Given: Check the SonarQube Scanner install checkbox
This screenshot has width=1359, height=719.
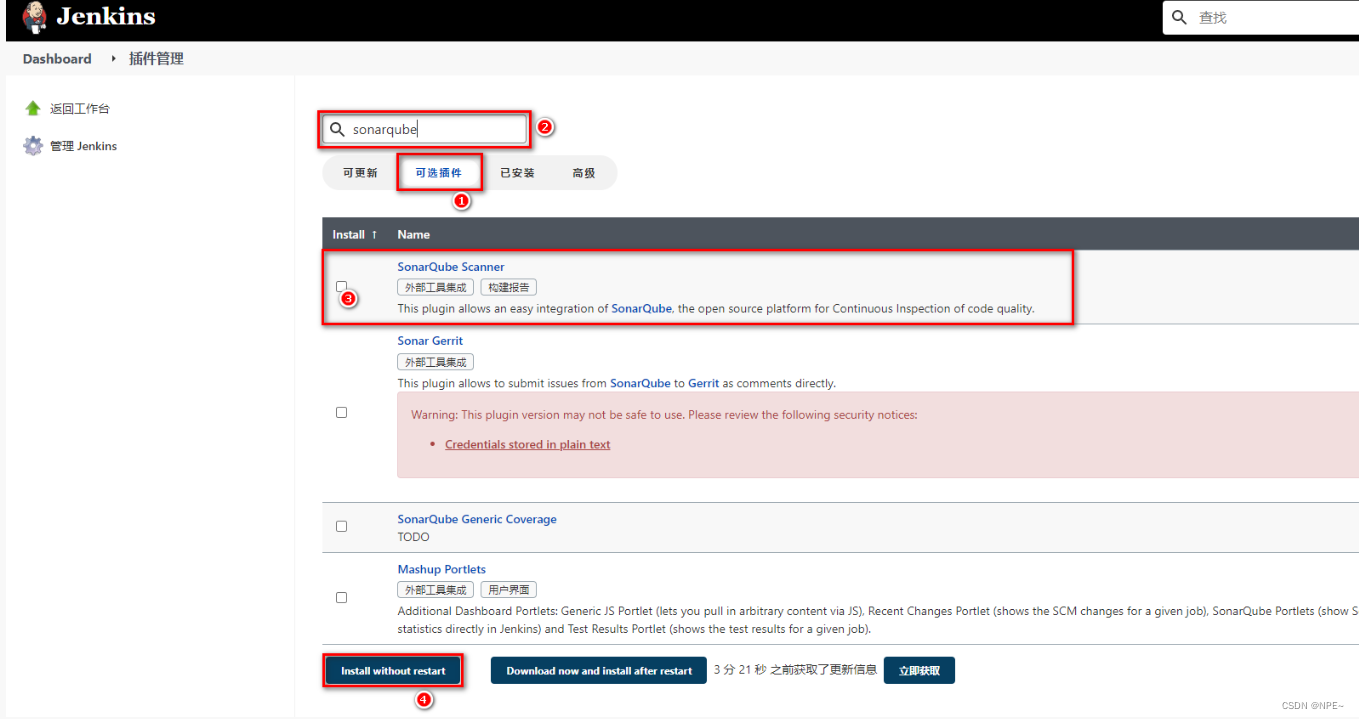Looking at the screenshot, I should pos(341,286).
